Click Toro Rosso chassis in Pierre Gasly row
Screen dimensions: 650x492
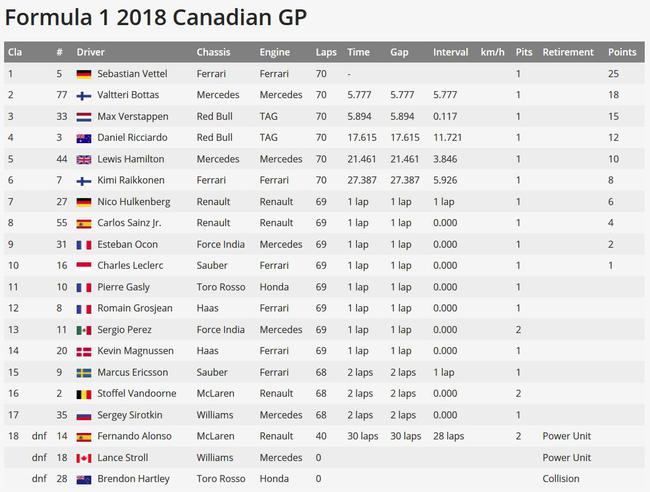tap(221, 287)
